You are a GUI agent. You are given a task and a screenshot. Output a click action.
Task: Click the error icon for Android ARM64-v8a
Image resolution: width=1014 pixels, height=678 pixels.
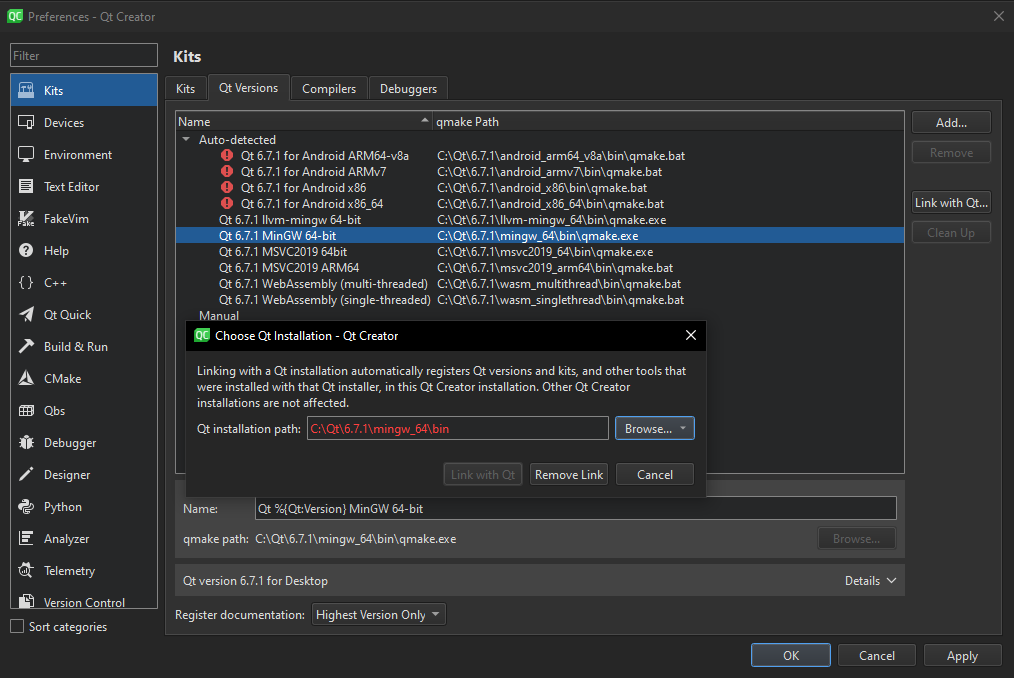[226, 155]
